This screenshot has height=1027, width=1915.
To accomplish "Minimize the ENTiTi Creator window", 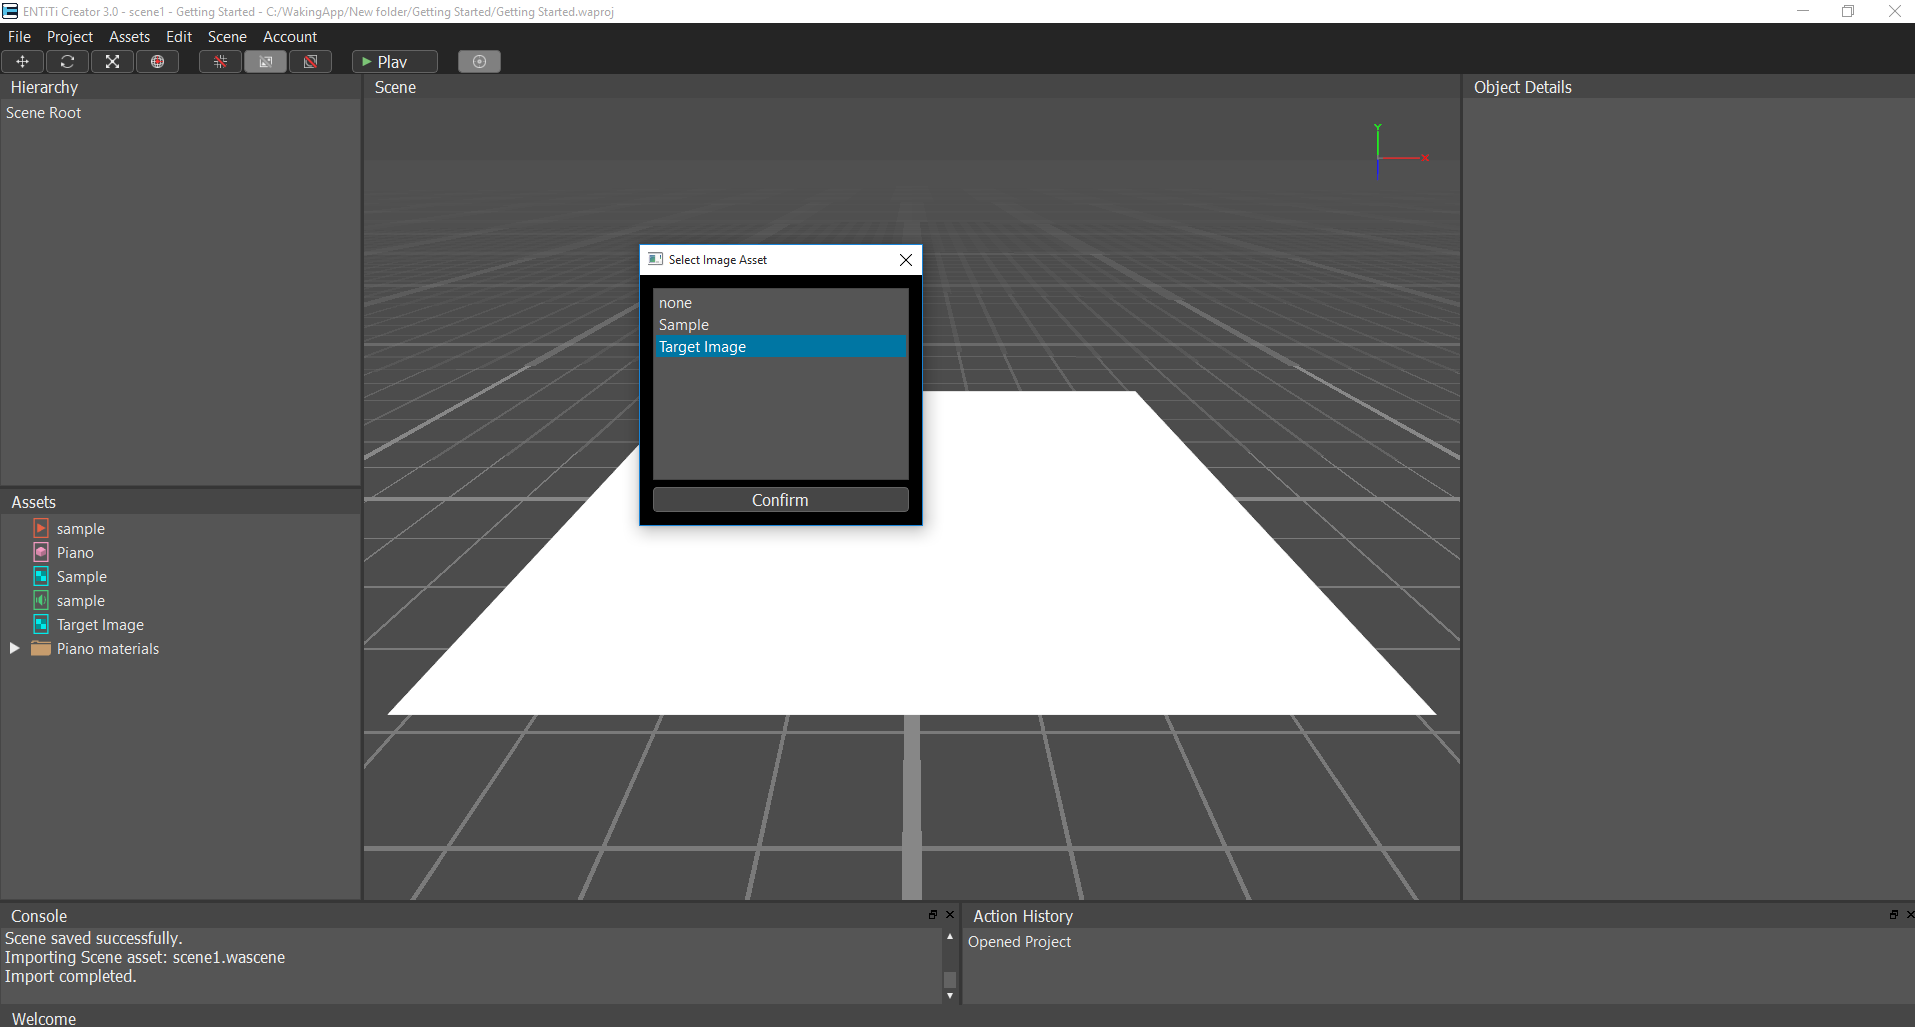I will [x=1802, y=11].
